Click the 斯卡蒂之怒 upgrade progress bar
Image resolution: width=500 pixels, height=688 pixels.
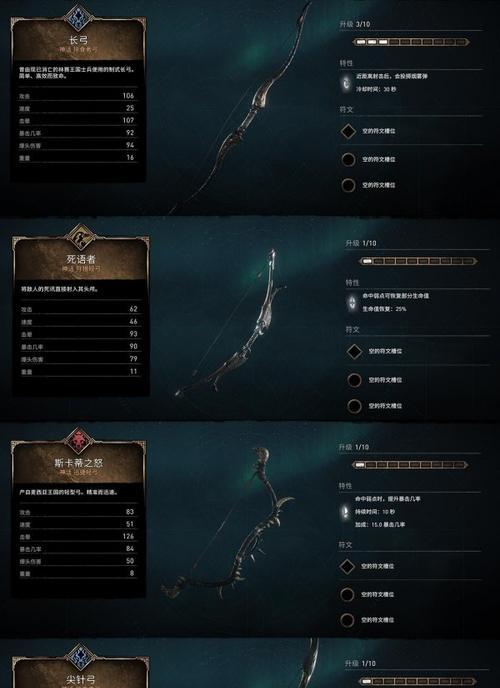click(x=410, y=465)
